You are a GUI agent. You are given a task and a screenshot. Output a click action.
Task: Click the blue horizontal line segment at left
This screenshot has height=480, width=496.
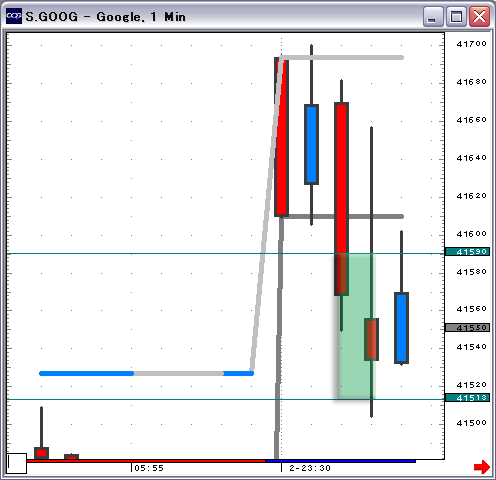[86, 373]
